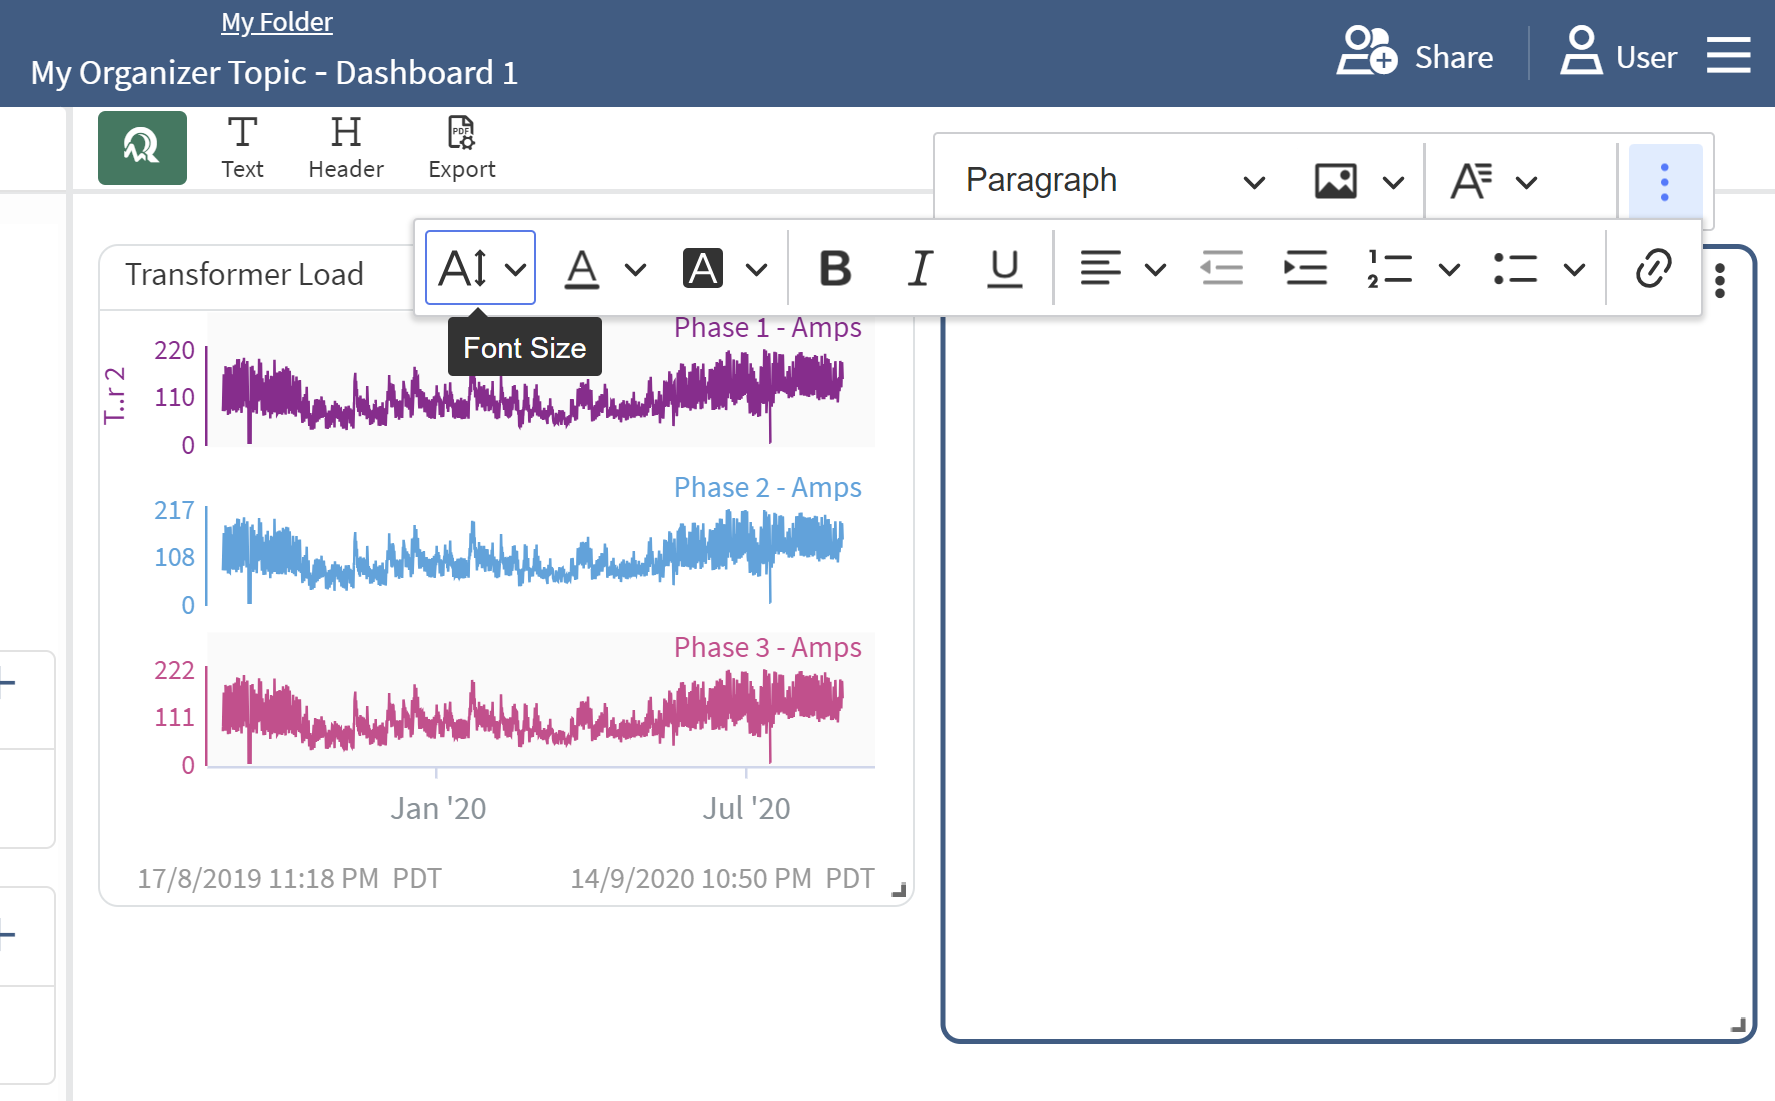
Task: Open the hamburger main menu
Action: (x=1728, y=56)
